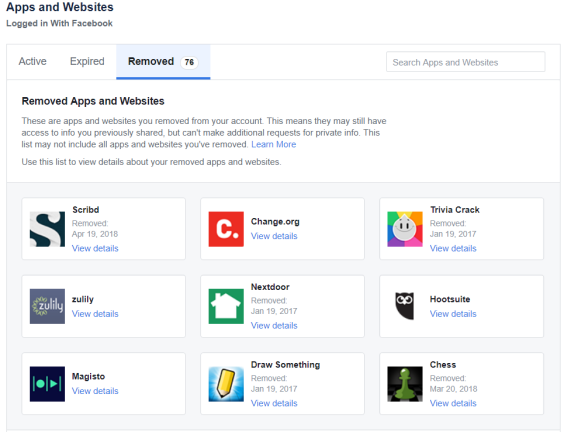Click the Apr 19, 2018 removal date
Viewport: 564px width, 432px height.
[x=95, y=234]
